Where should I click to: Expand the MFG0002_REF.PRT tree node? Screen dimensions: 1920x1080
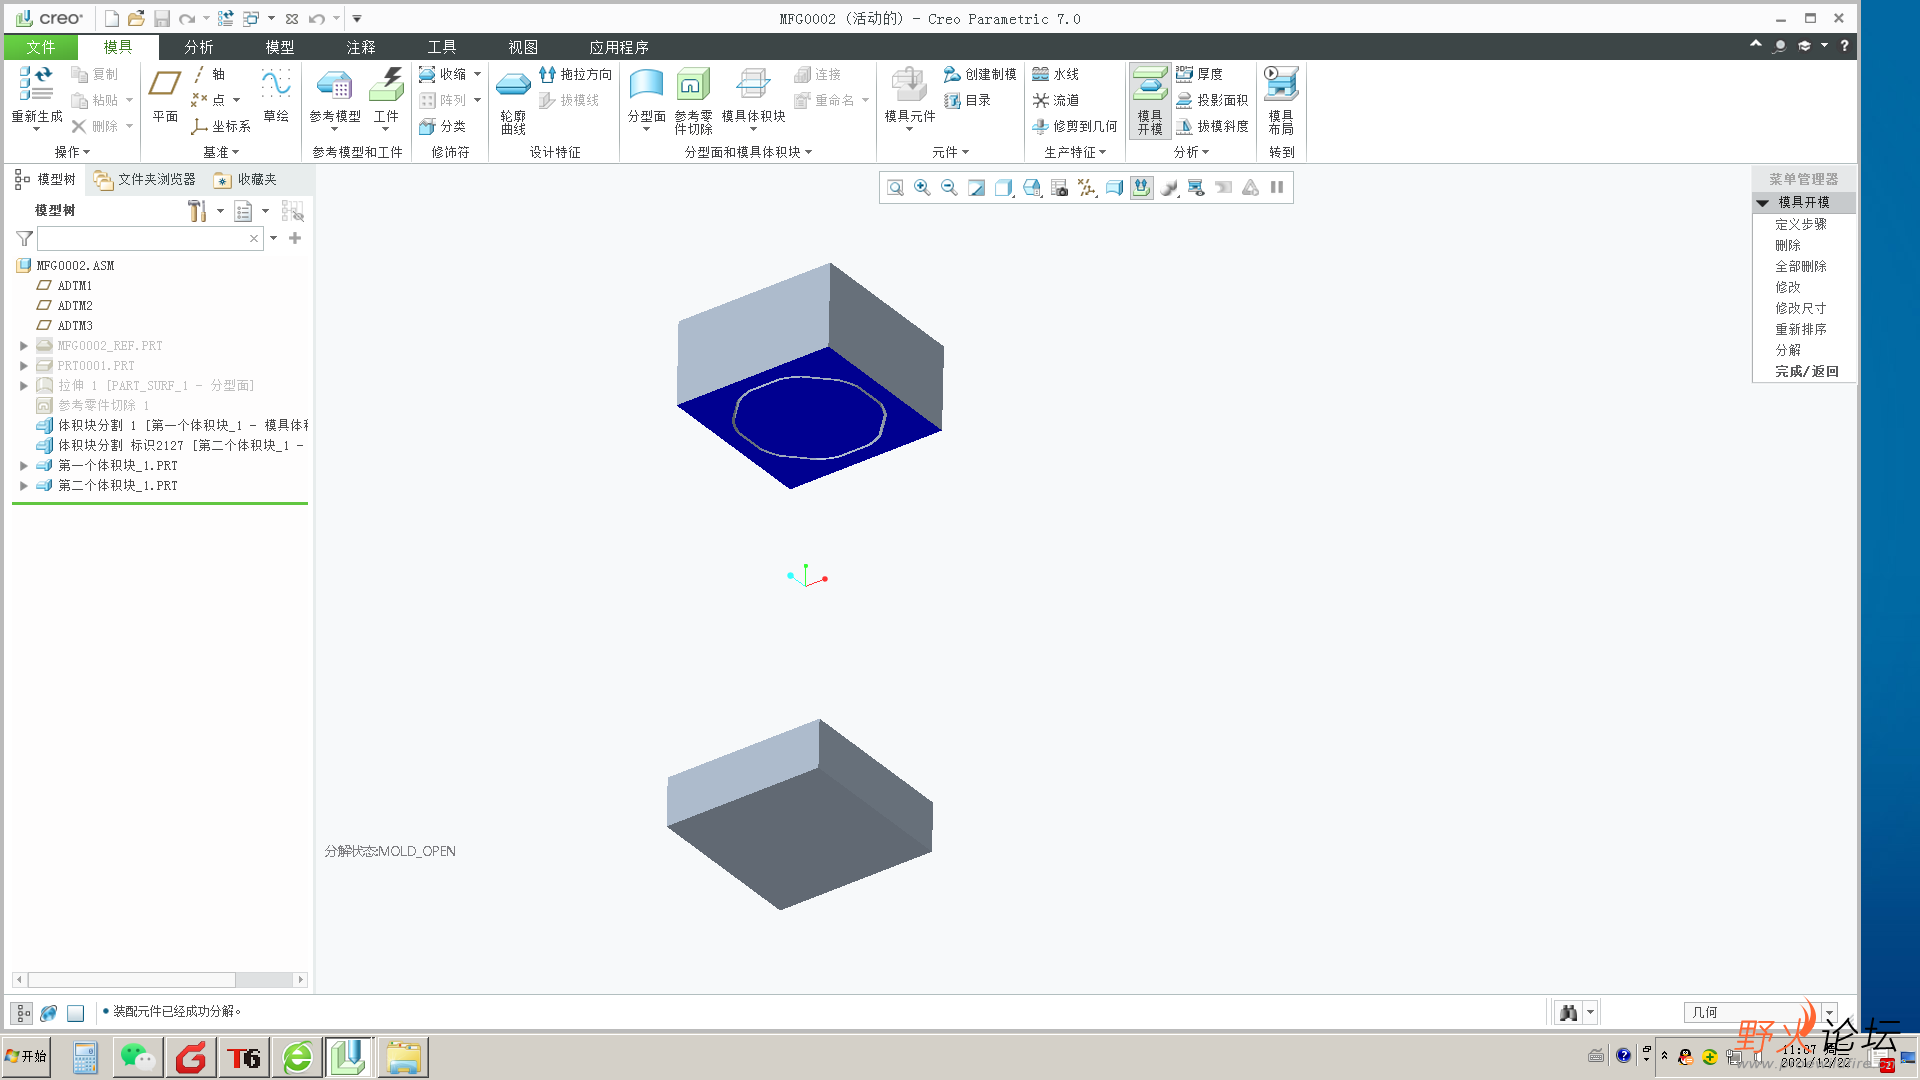point(23,346)
